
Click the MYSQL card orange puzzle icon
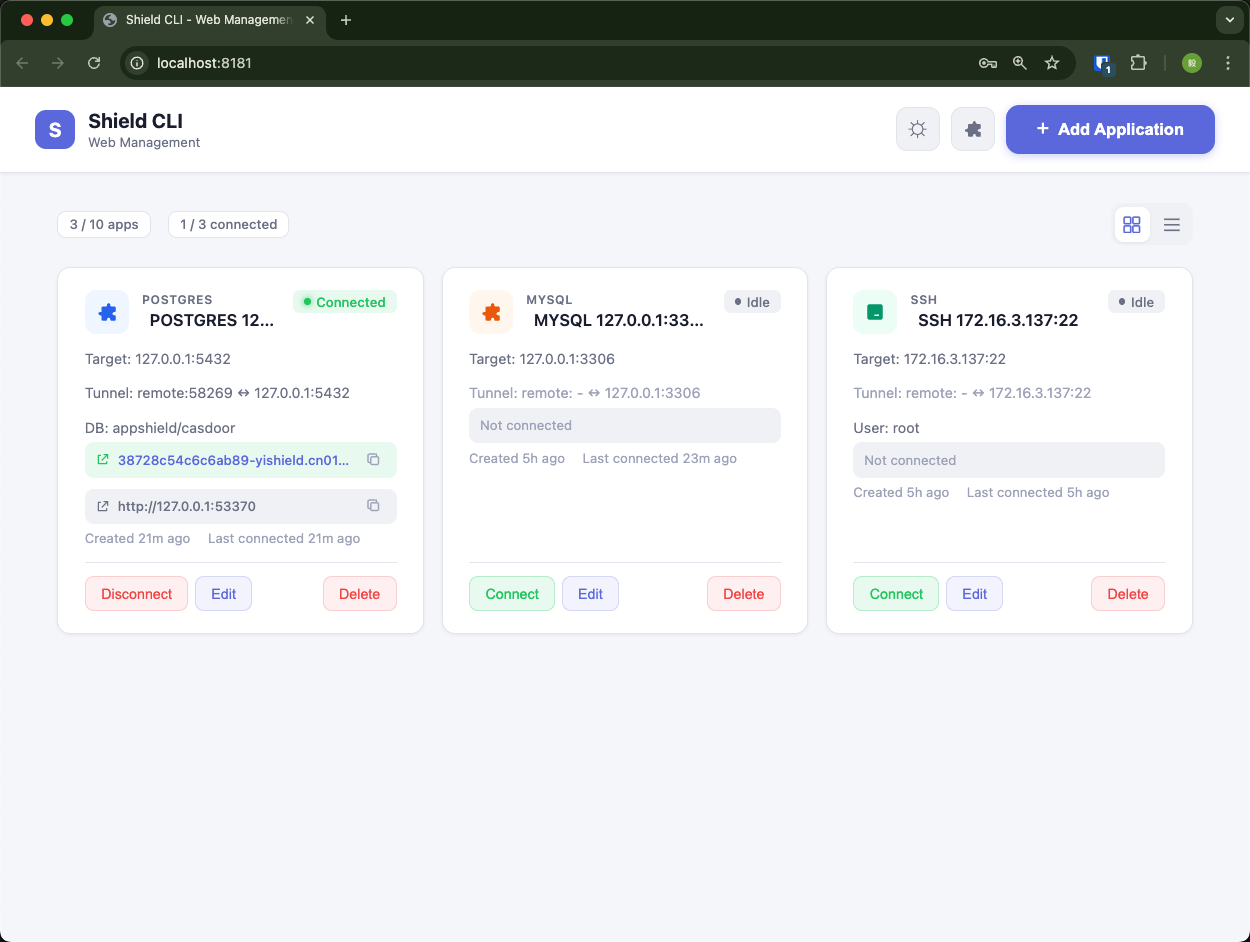tap(491, 312)
